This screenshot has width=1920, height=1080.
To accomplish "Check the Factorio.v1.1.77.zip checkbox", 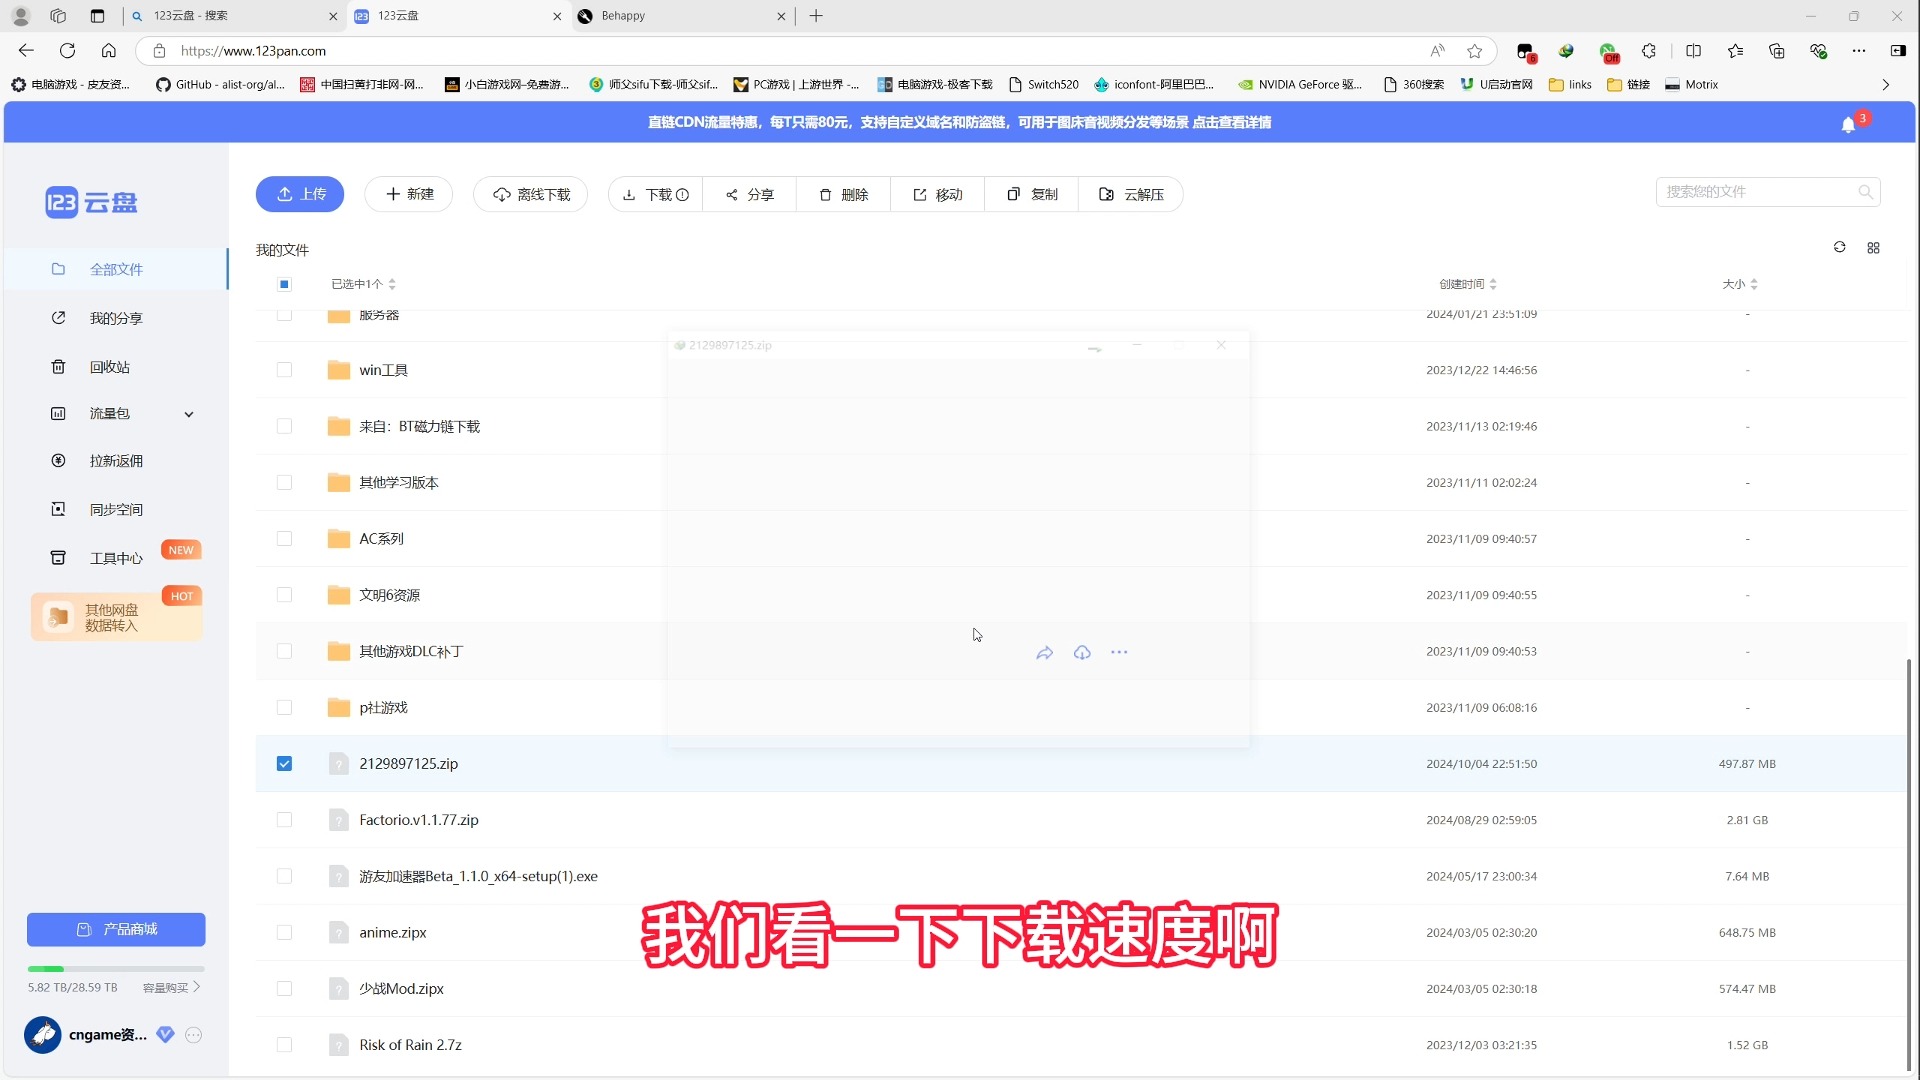I will pos(284,820).
